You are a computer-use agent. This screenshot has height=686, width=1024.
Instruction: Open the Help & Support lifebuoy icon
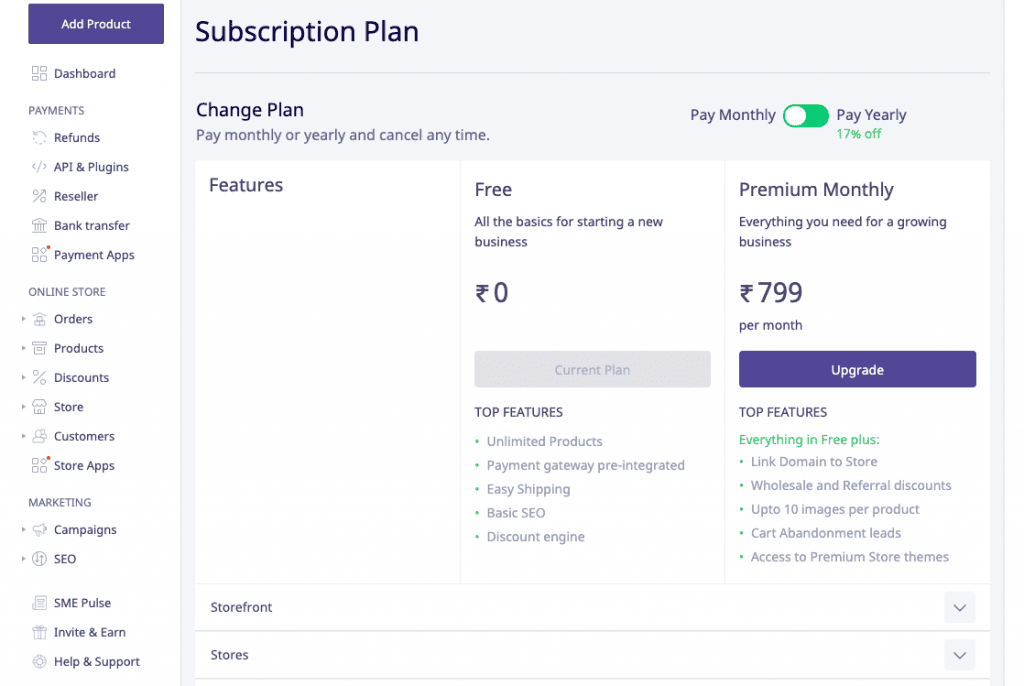click(39, 661)
